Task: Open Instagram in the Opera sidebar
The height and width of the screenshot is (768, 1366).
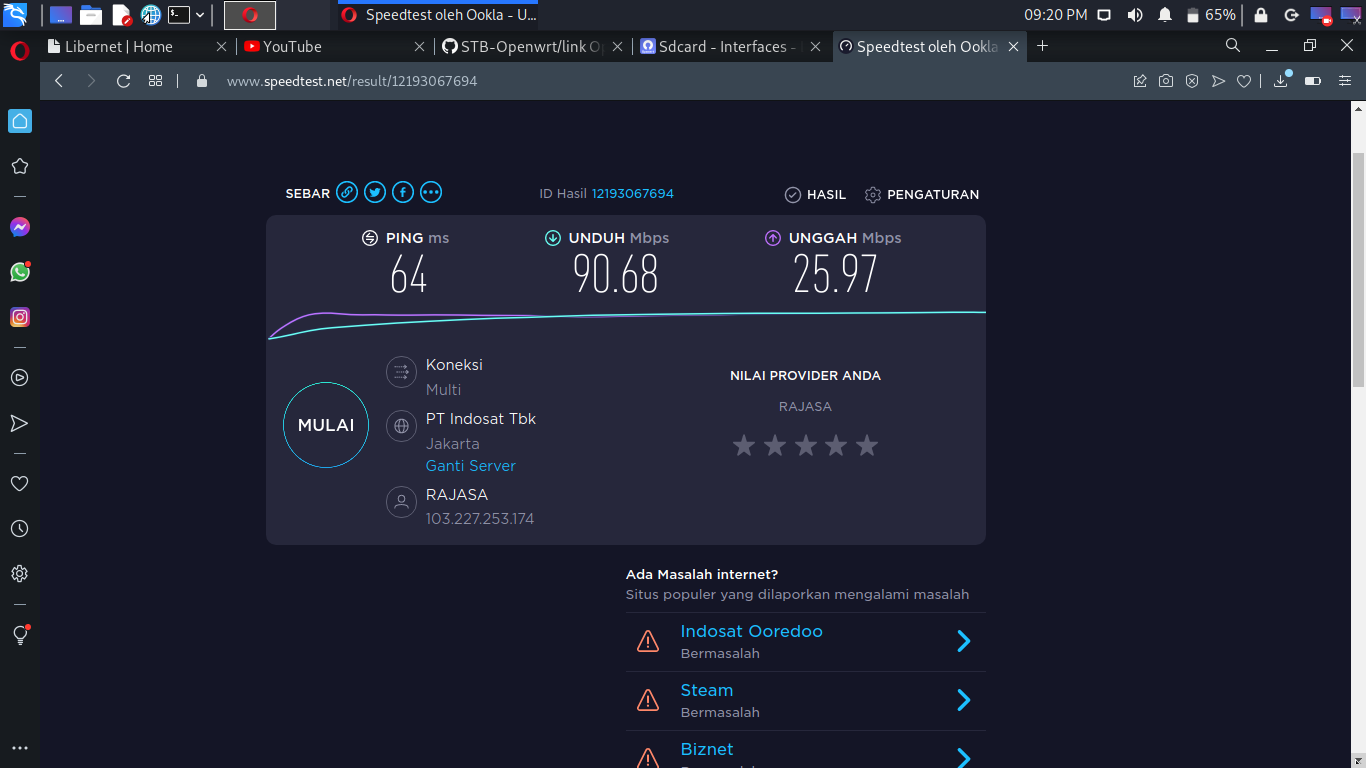Action: 20,317
